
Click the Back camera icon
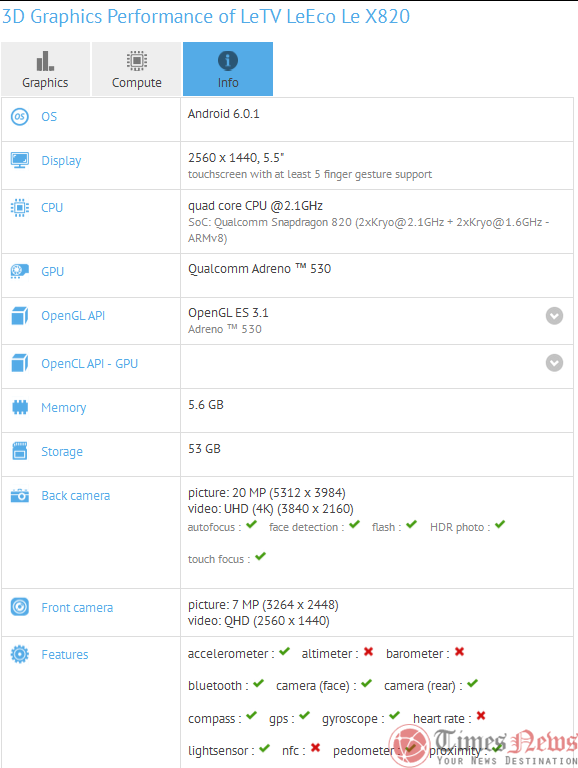(20, 495)
